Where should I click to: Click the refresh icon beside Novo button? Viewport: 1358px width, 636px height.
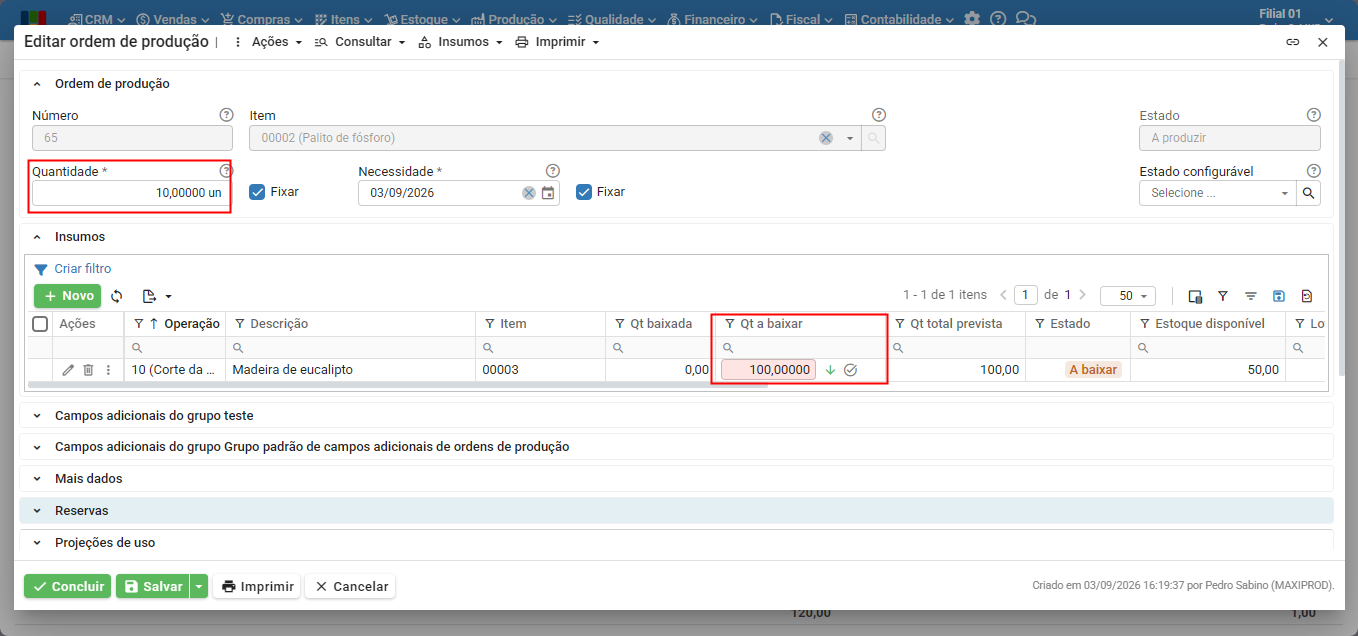pos(117,296)
